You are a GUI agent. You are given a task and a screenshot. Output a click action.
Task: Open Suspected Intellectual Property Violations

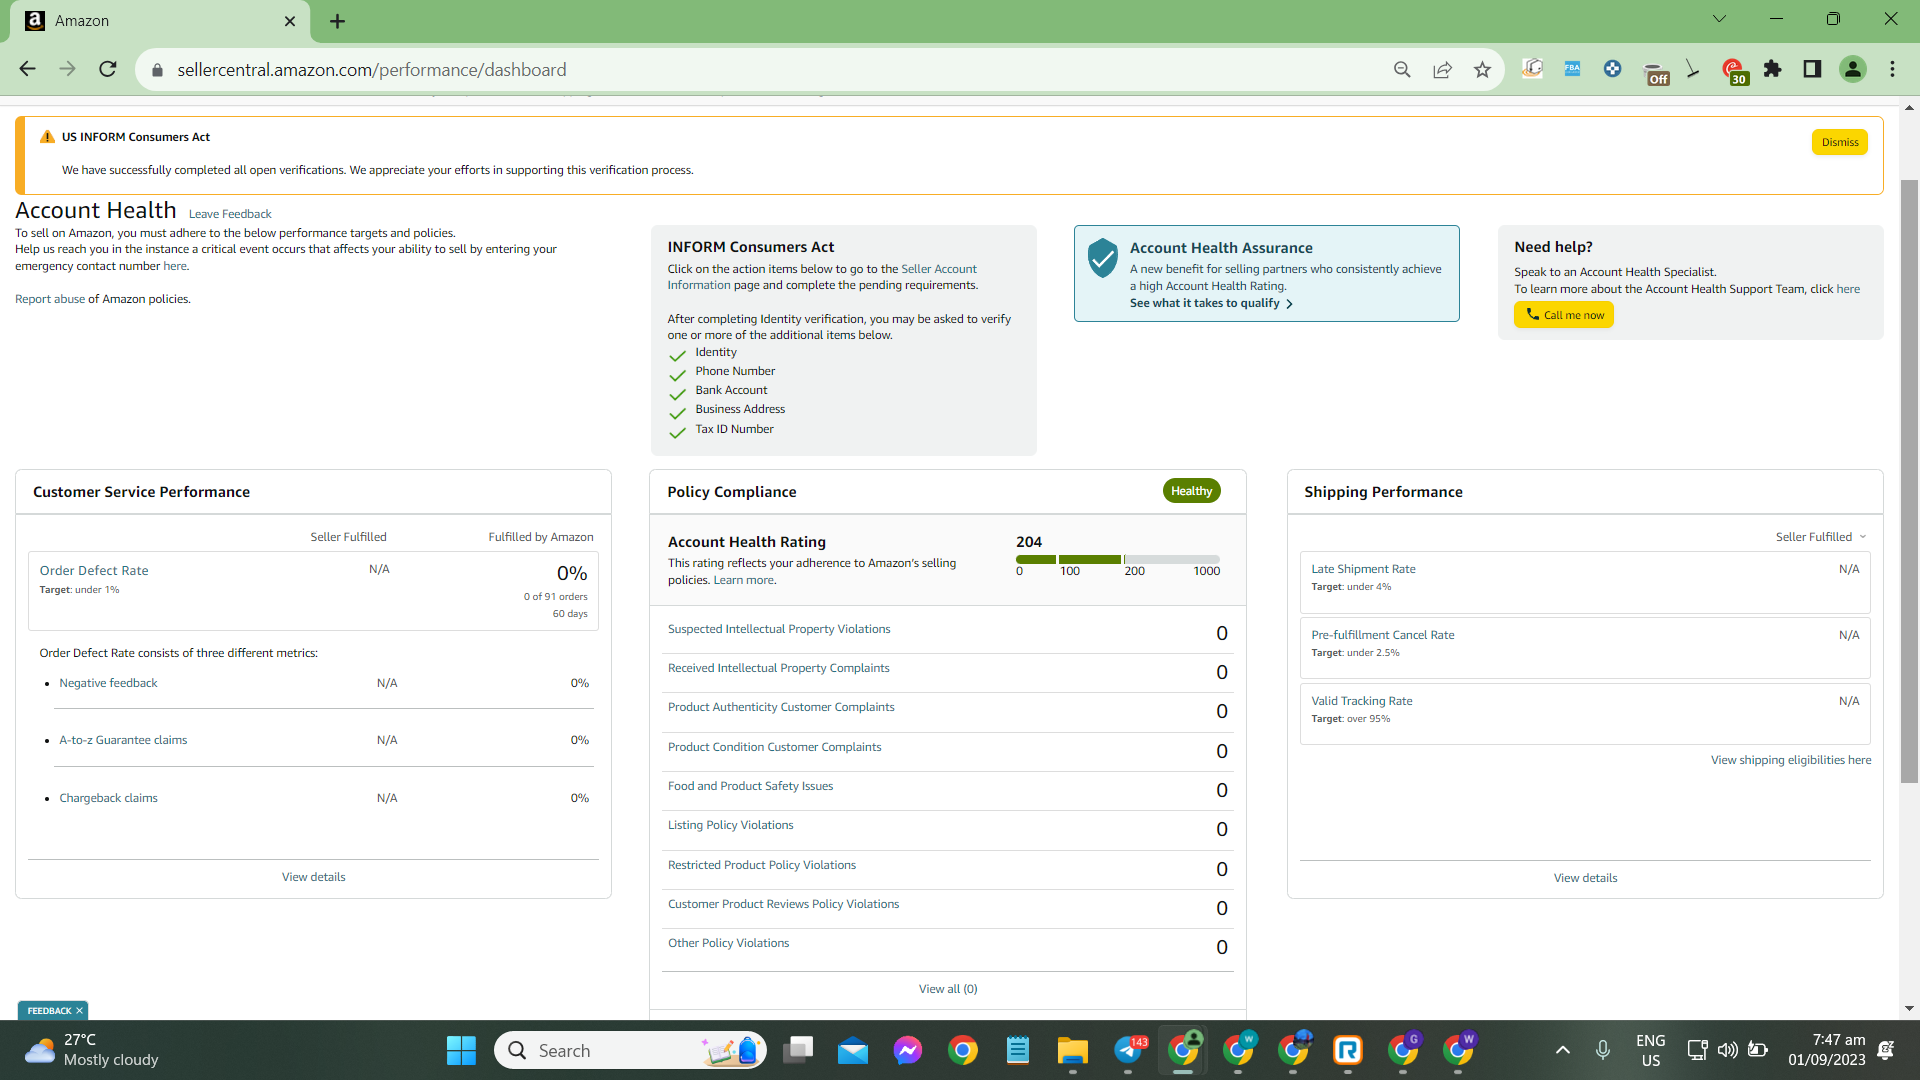point(779,629)
